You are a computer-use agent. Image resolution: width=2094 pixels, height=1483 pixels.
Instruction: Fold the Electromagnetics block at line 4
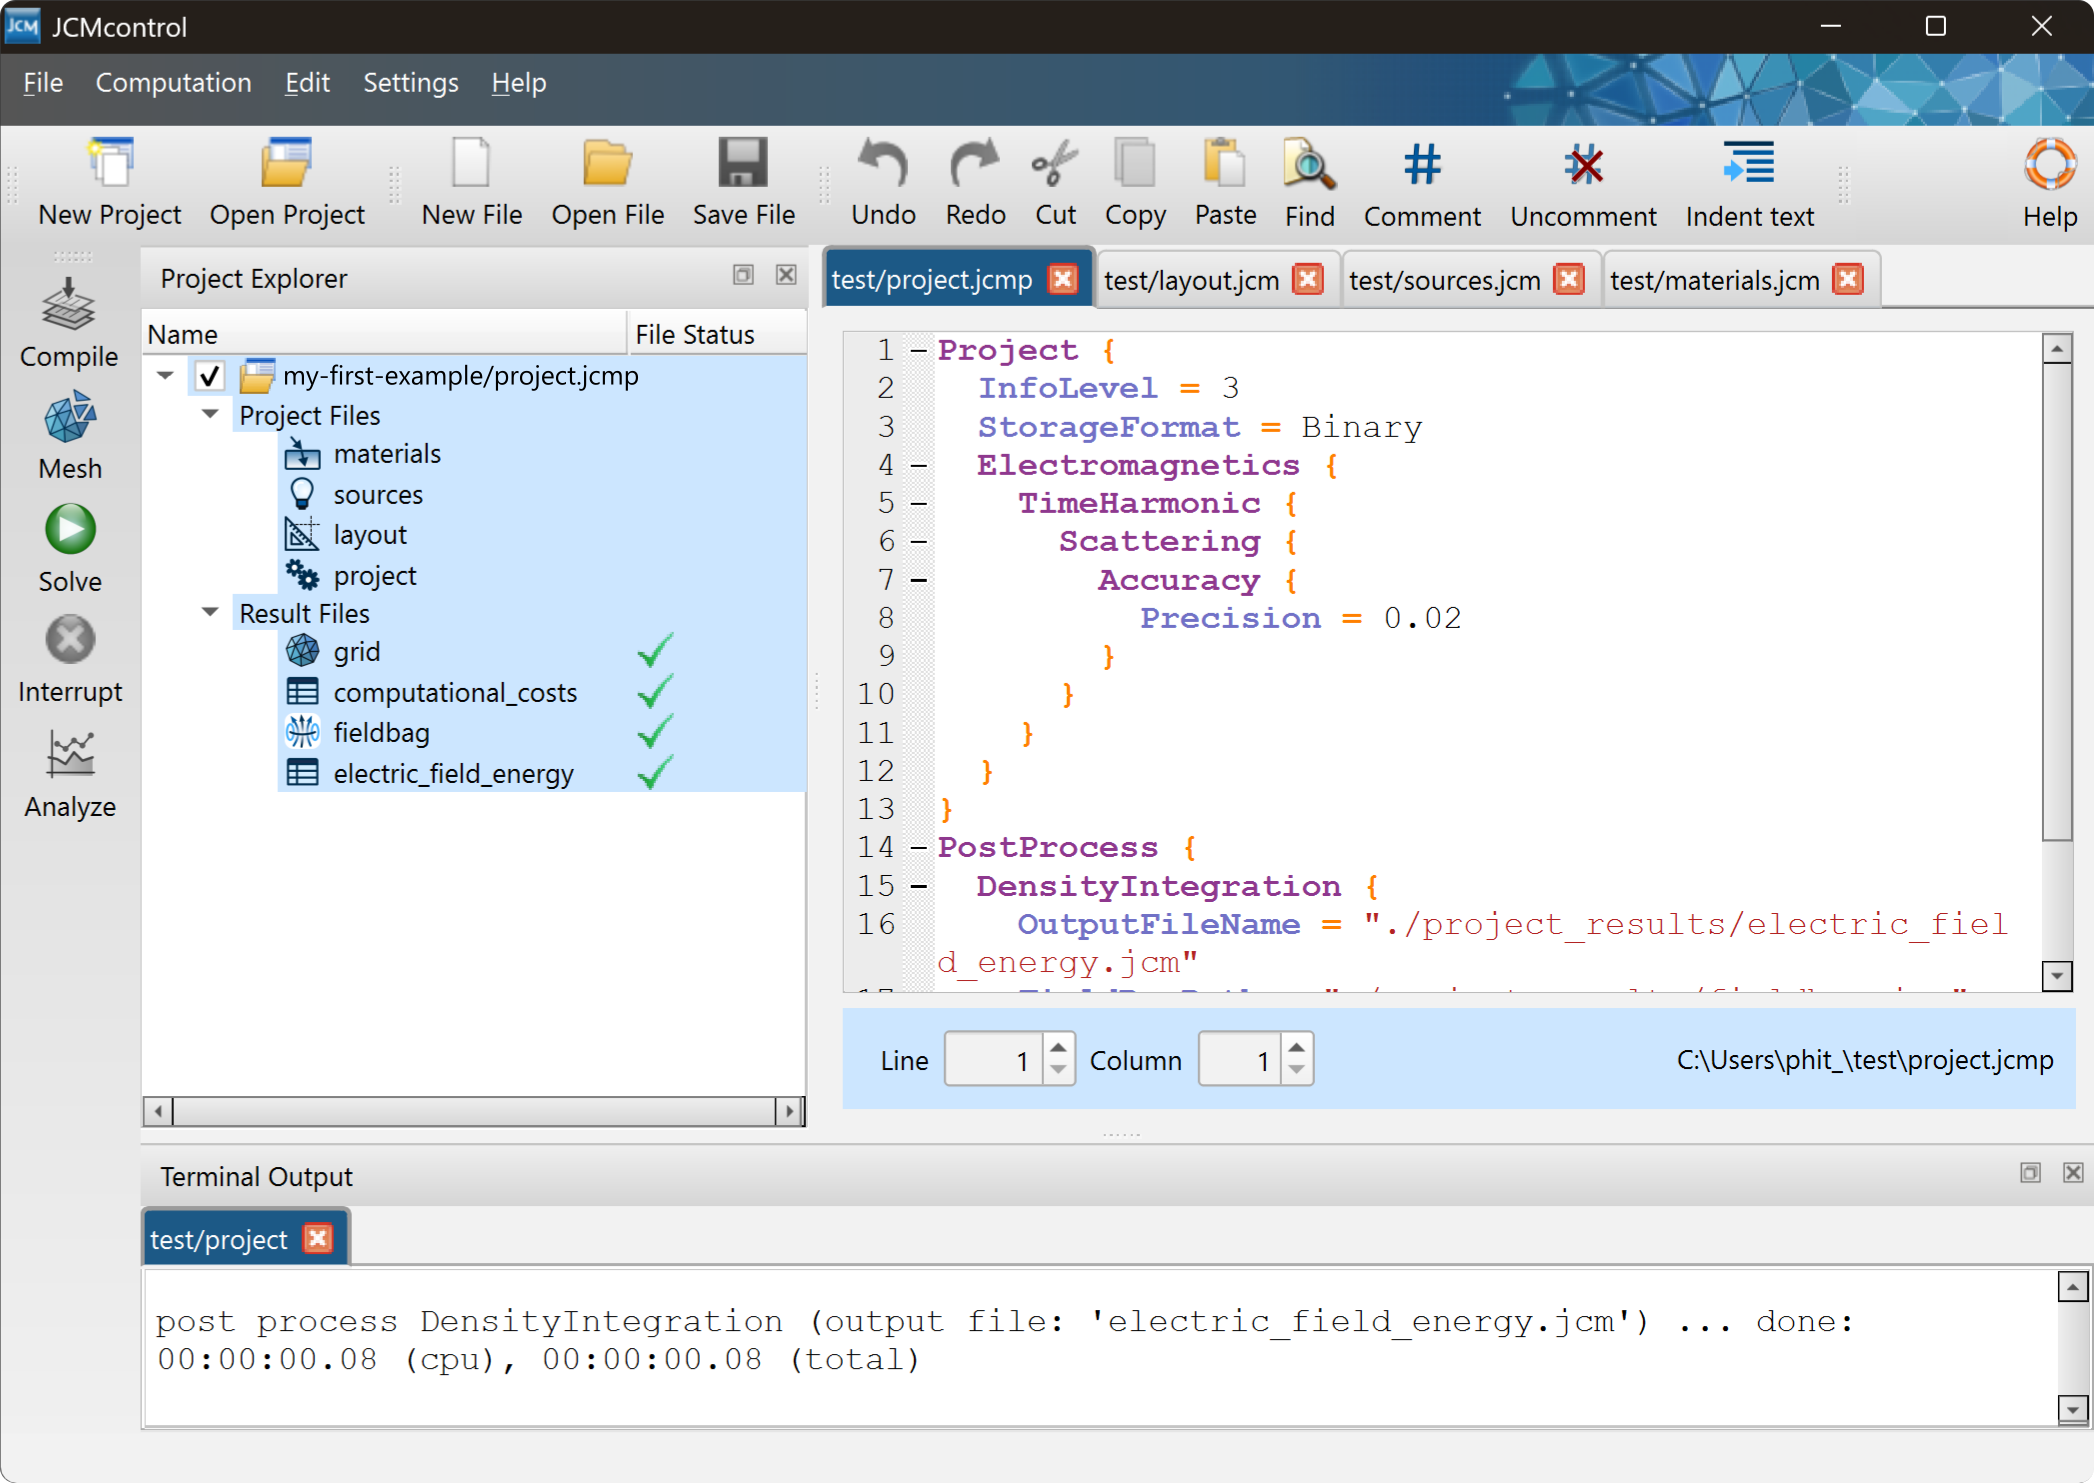(x=918, y=465)
